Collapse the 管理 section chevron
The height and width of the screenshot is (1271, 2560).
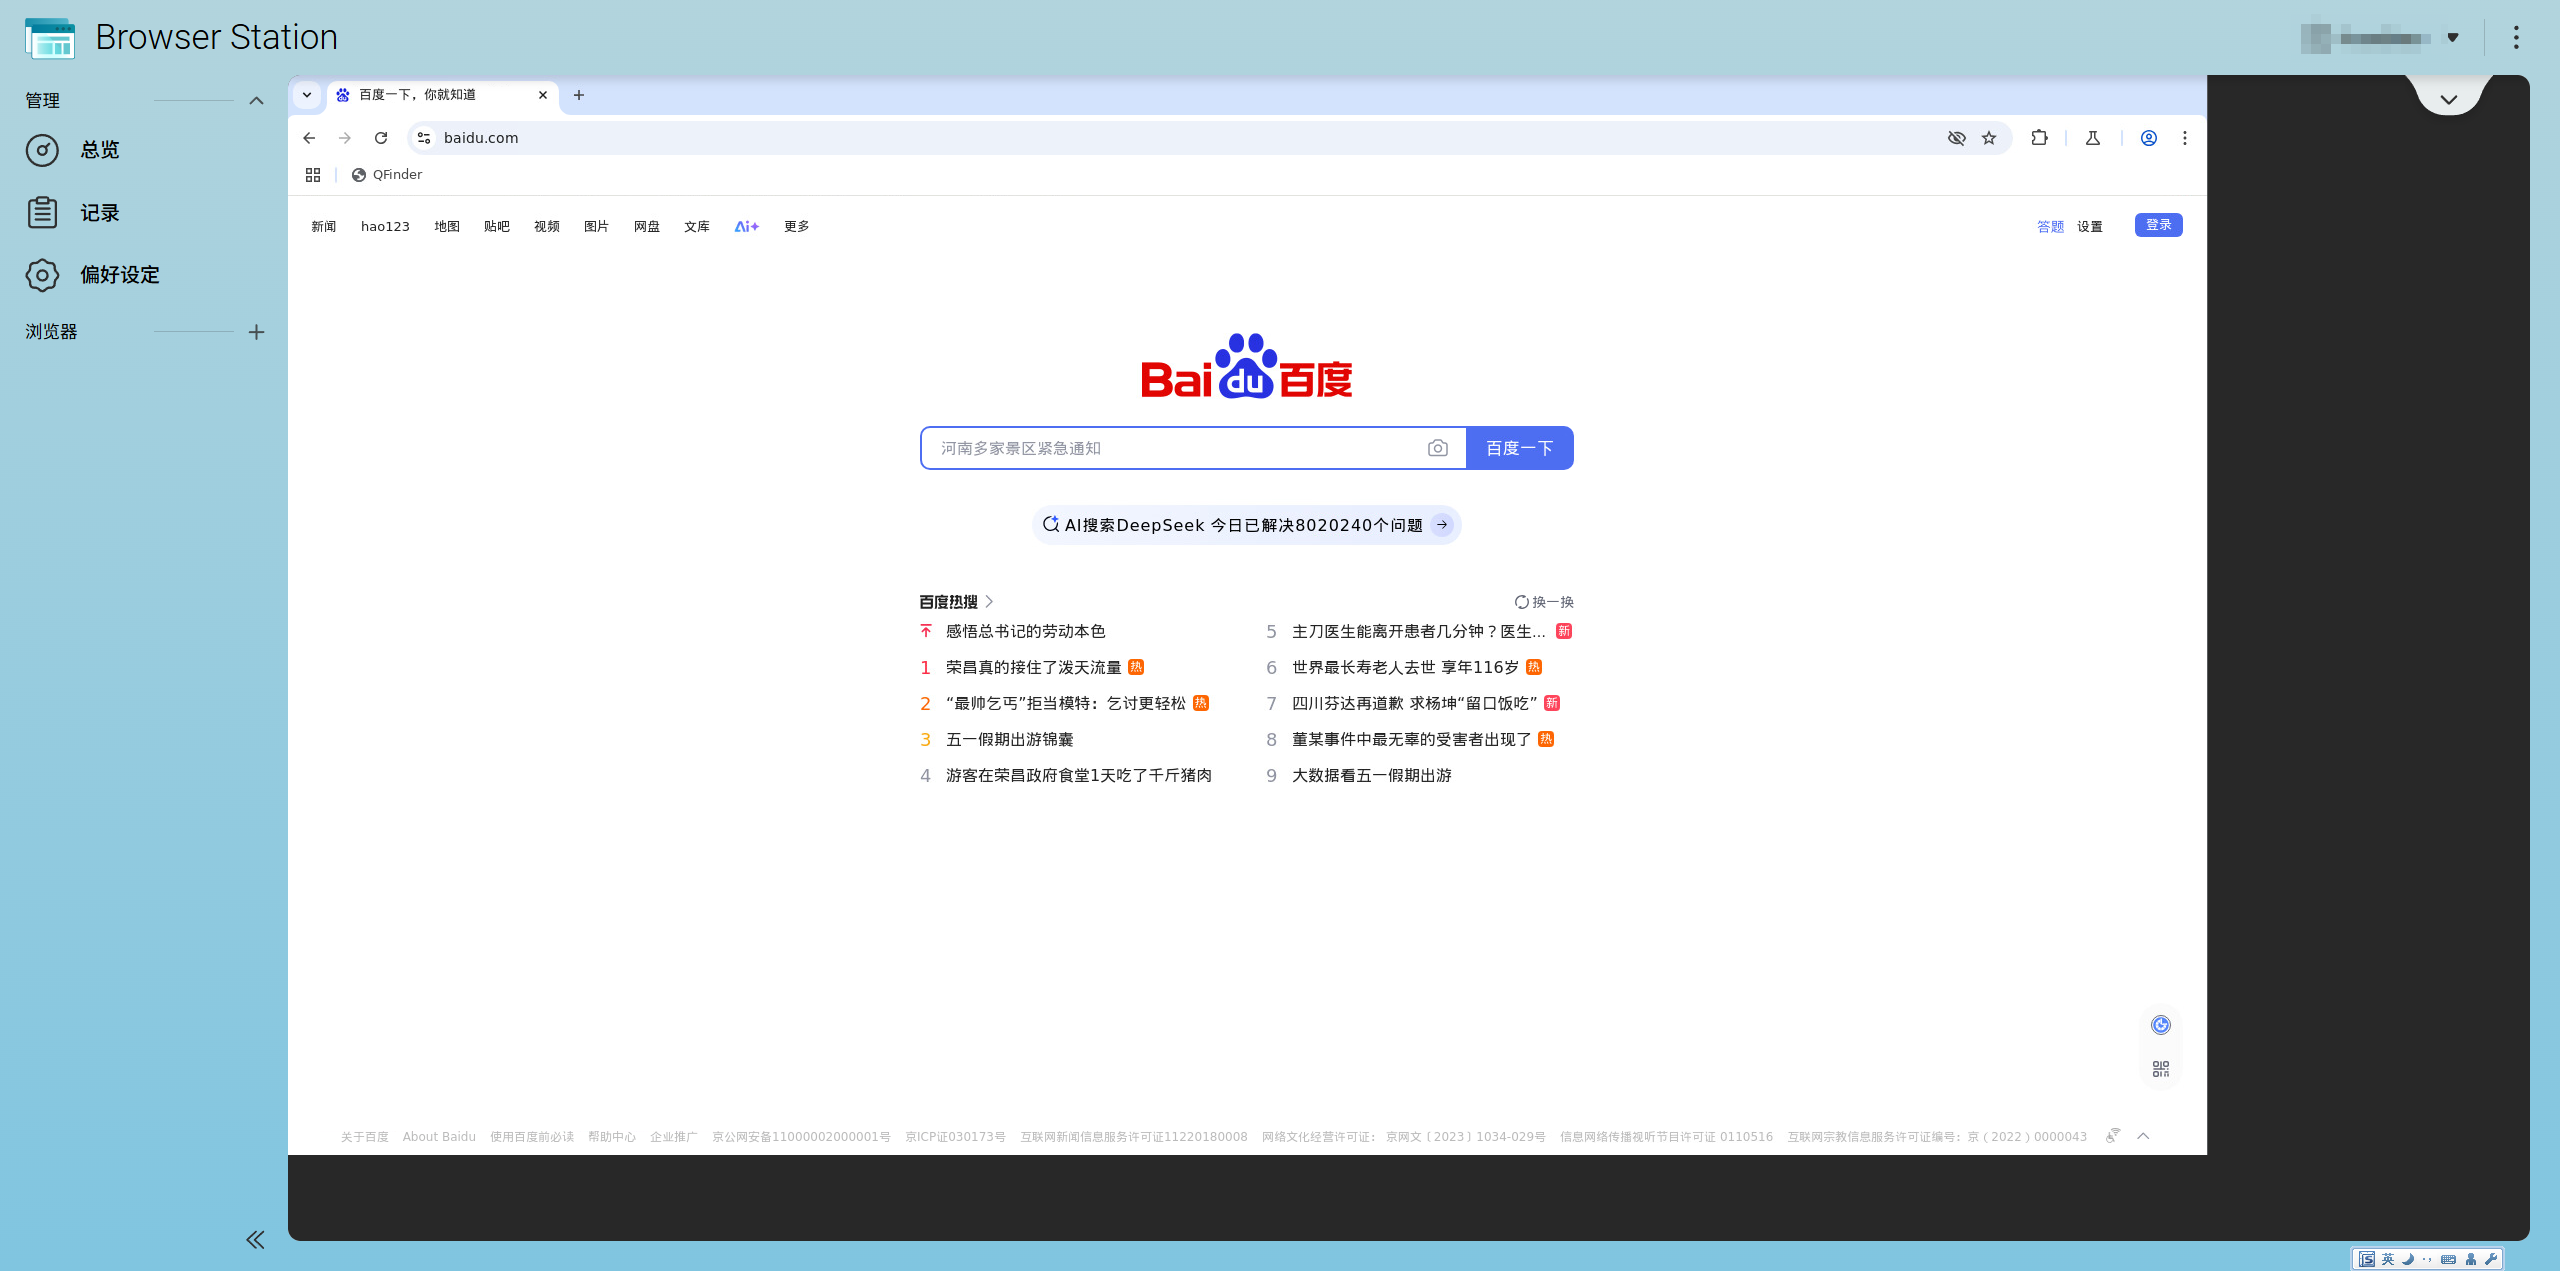(x=256, y=101)
